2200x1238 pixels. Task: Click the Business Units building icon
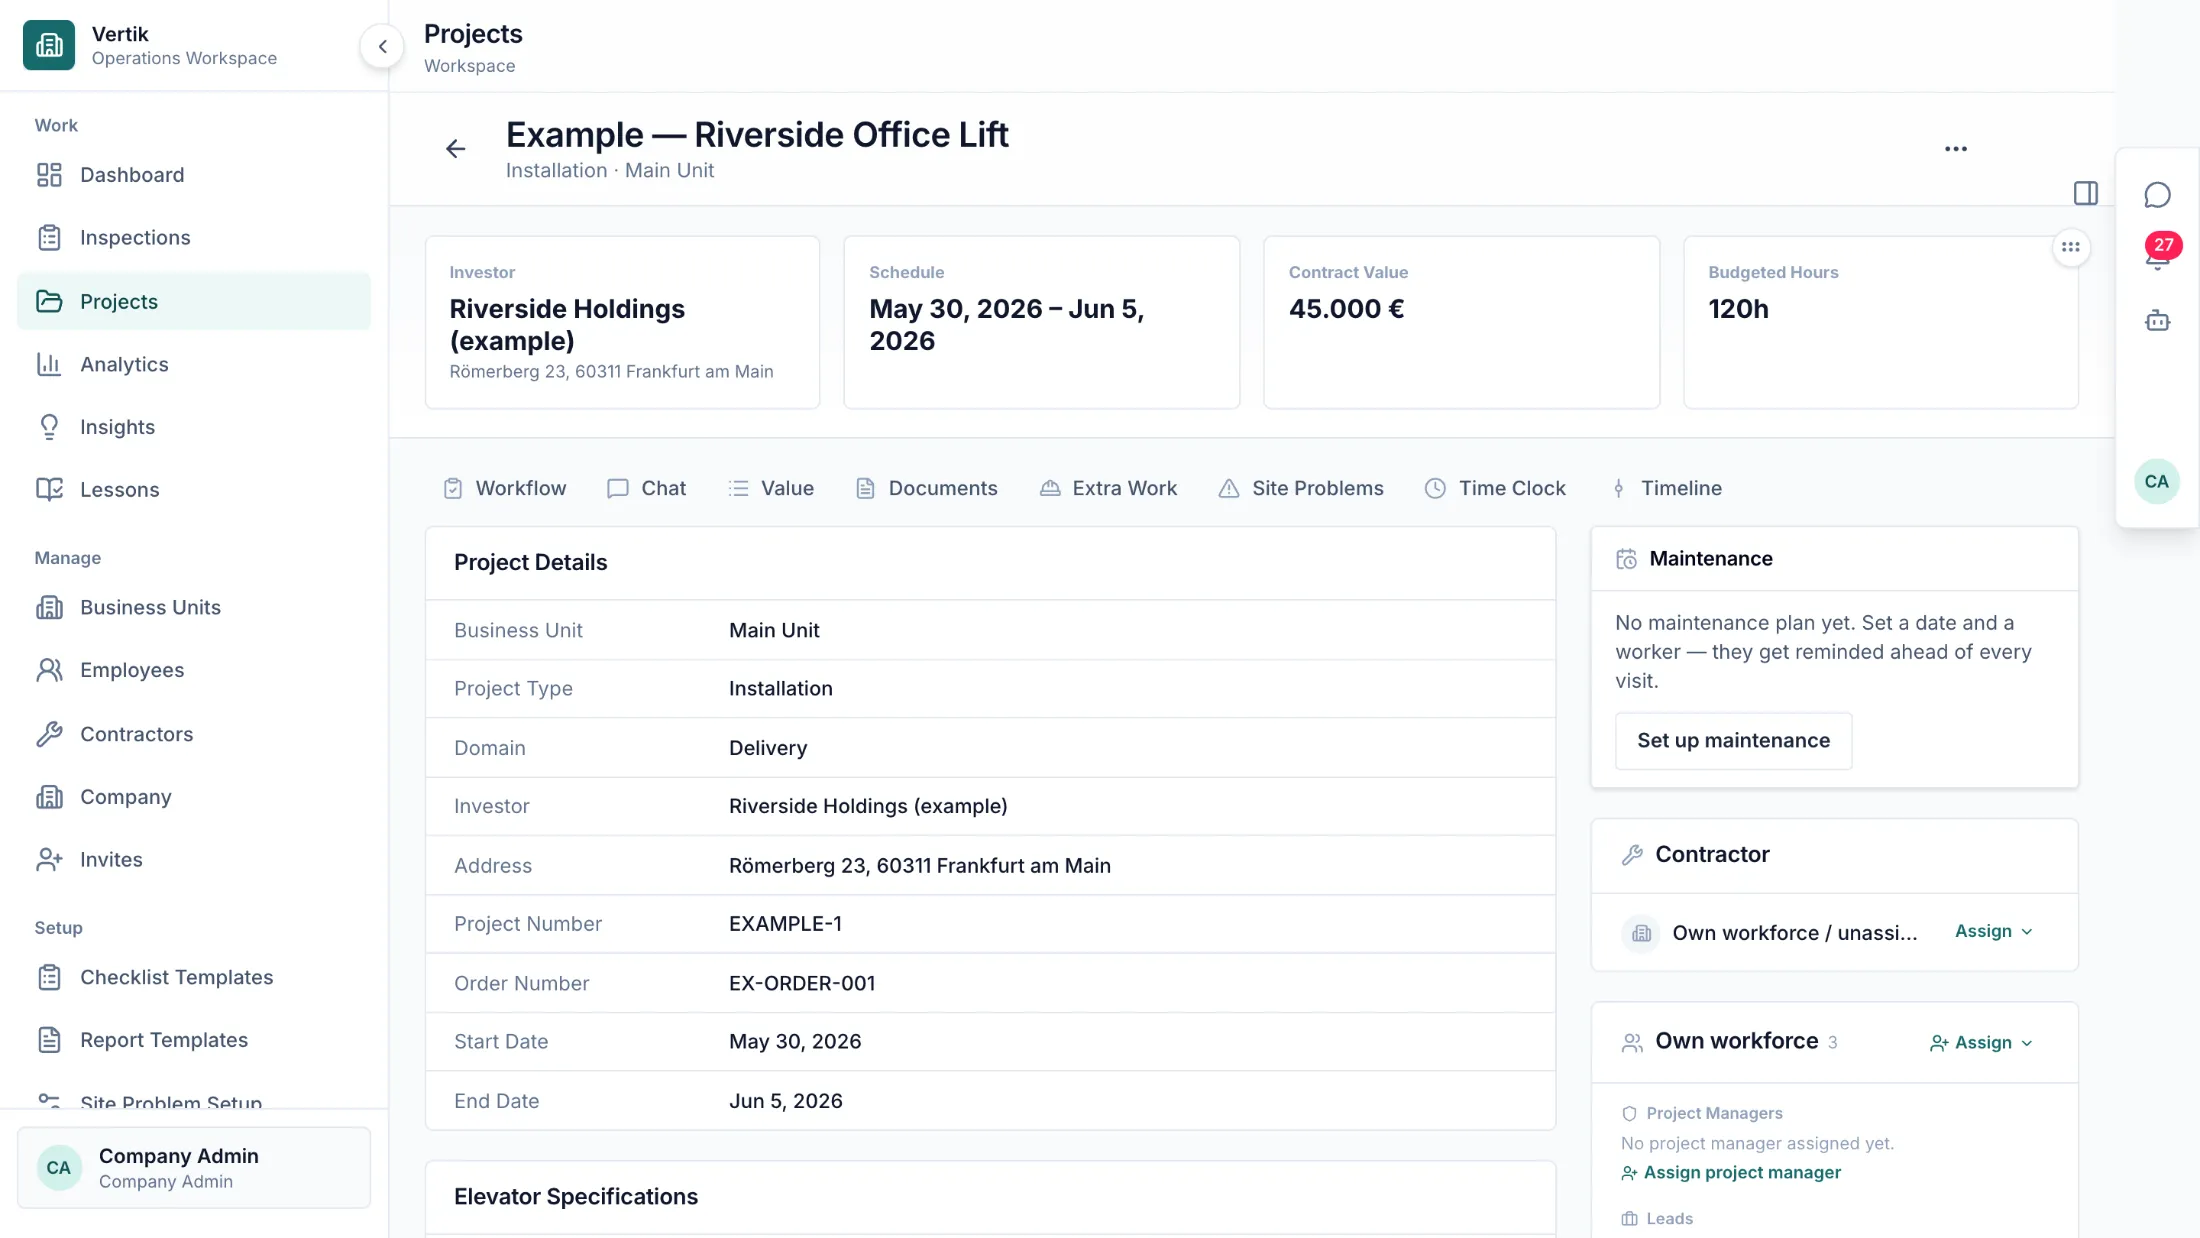49,608
